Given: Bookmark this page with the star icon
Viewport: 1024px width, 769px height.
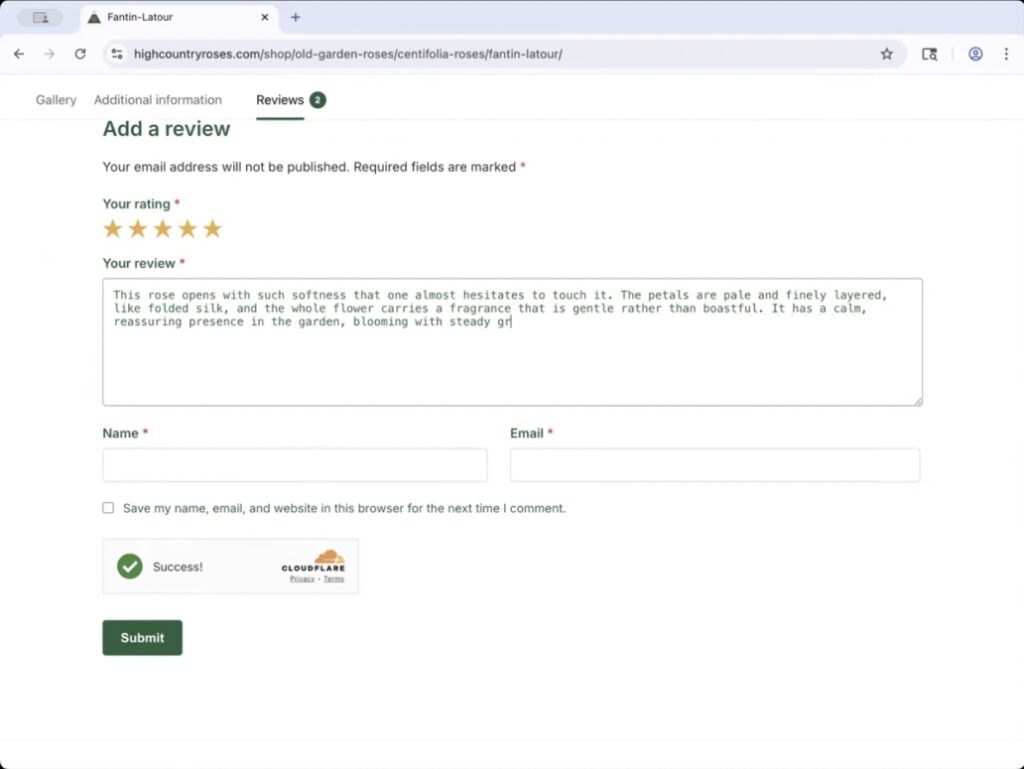Looking at the screenshot, I should coord(886,54).
